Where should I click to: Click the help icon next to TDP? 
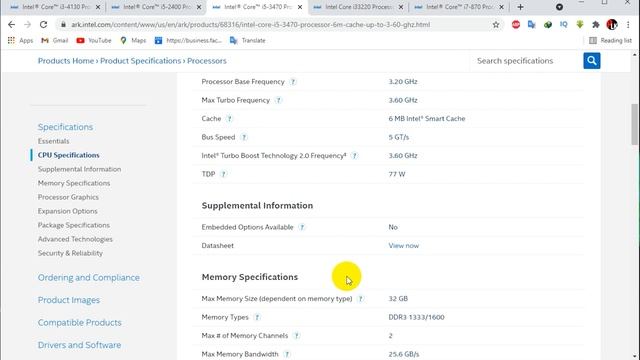point(223,174)
